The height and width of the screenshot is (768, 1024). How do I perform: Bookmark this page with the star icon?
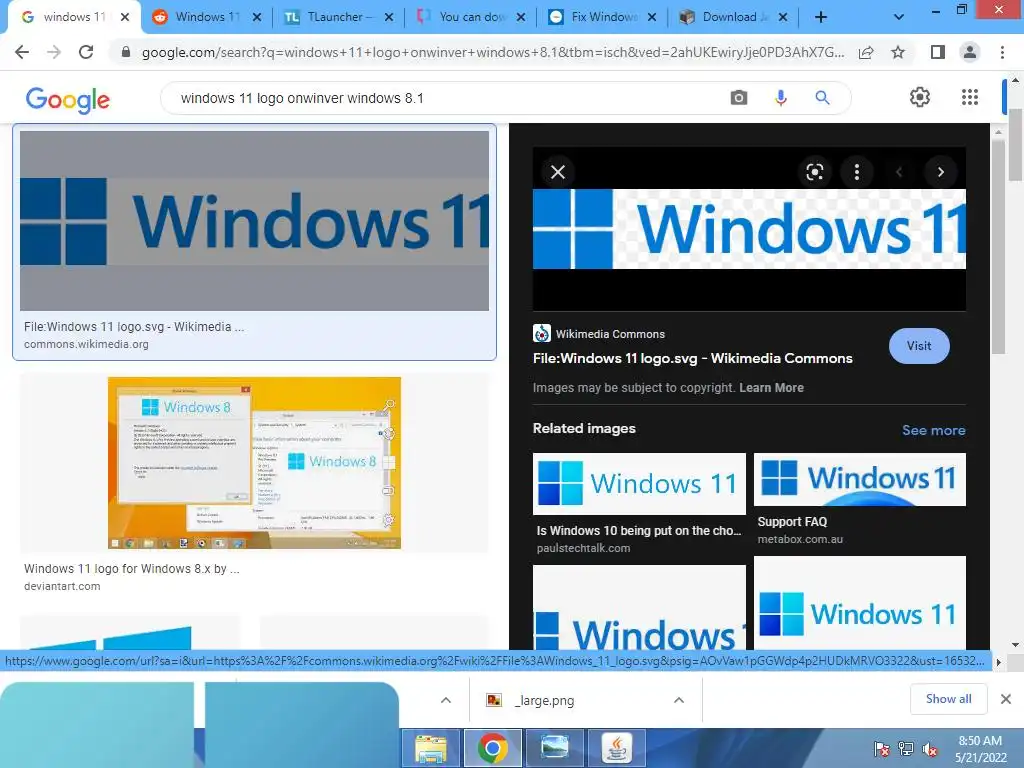click(898, 52)
